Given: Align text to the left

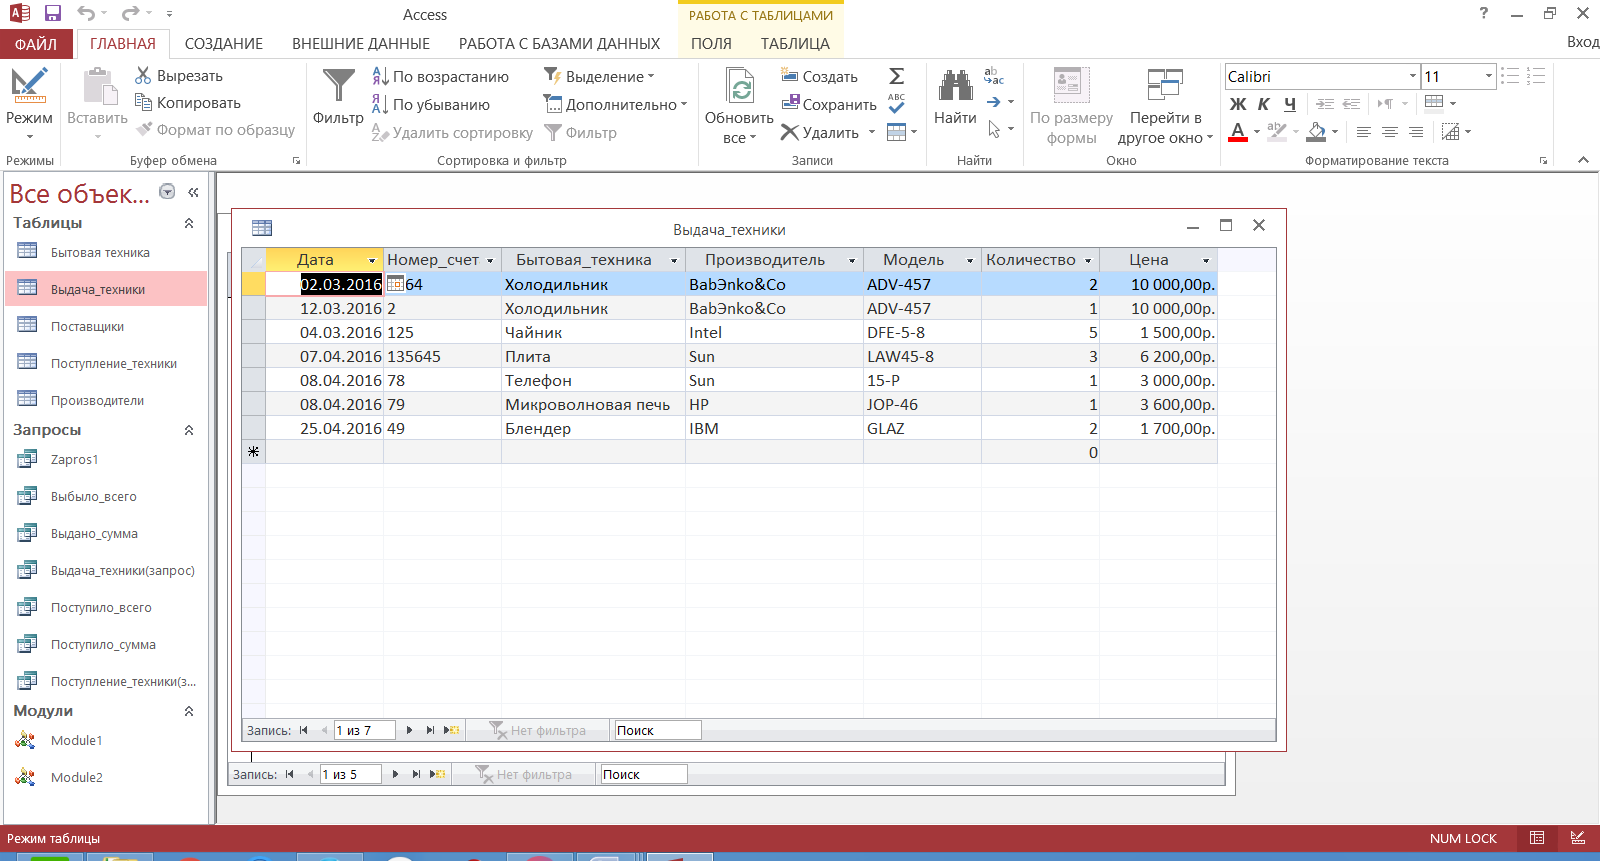Looking at the screenshot, I should click(1363, 132).
